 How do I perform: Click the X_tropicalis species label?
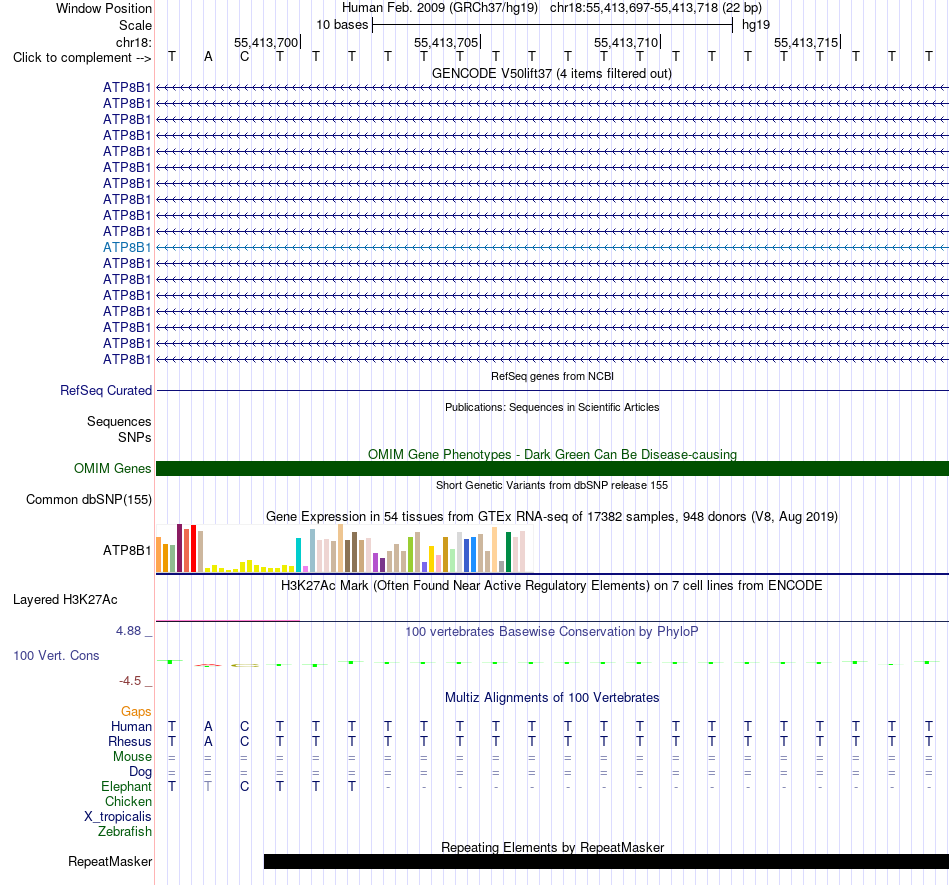click(118, 817)
